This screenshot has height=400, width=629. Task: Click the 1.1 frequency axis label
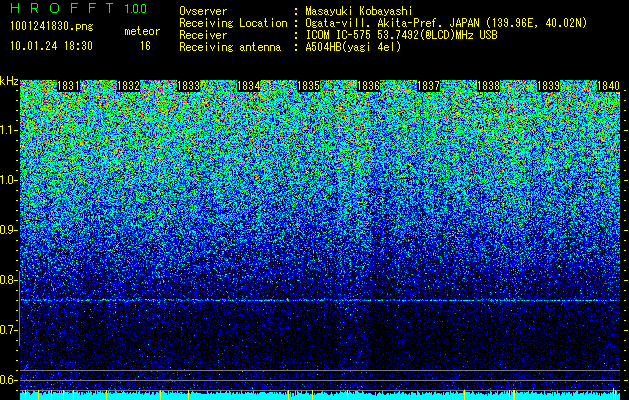(8, 131)
